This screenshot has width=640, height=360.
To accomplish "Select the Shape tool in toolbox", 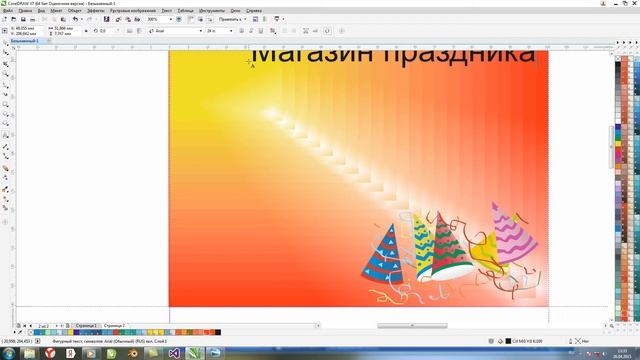I will (x=5, y=53).
